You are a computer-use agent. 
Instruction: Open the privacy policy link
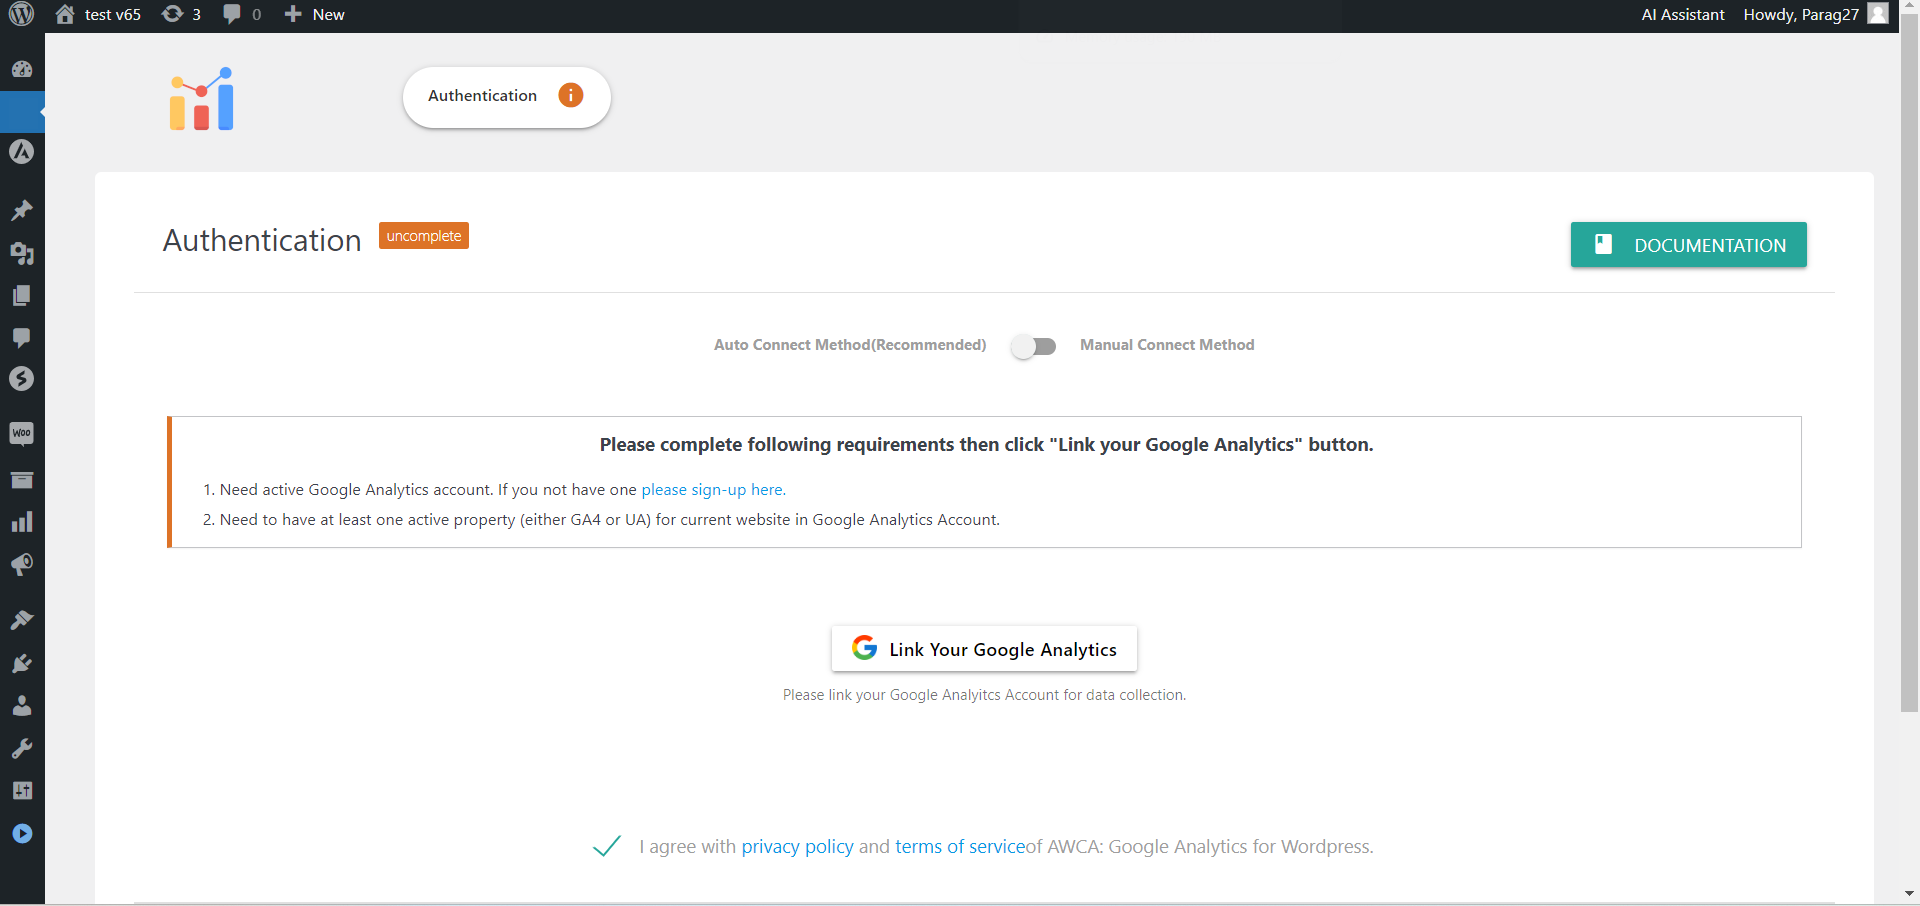click(x=797, y=847)
